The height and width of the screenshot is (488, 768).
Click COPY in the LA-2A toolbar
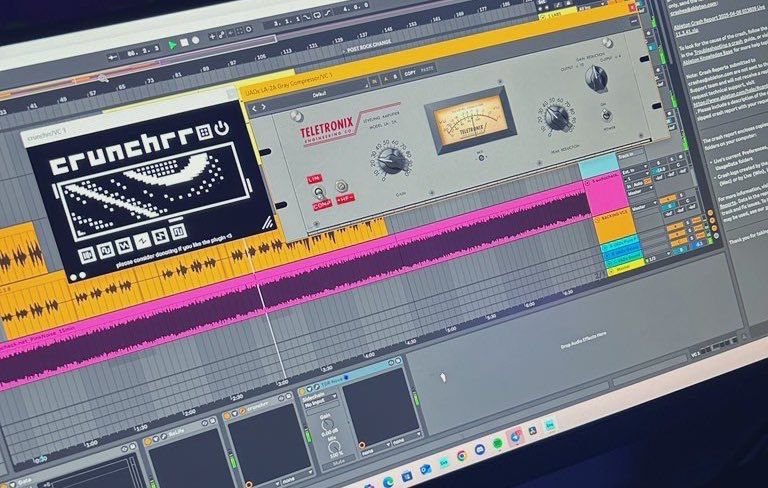pyautogui.click(x=410, y=73)
